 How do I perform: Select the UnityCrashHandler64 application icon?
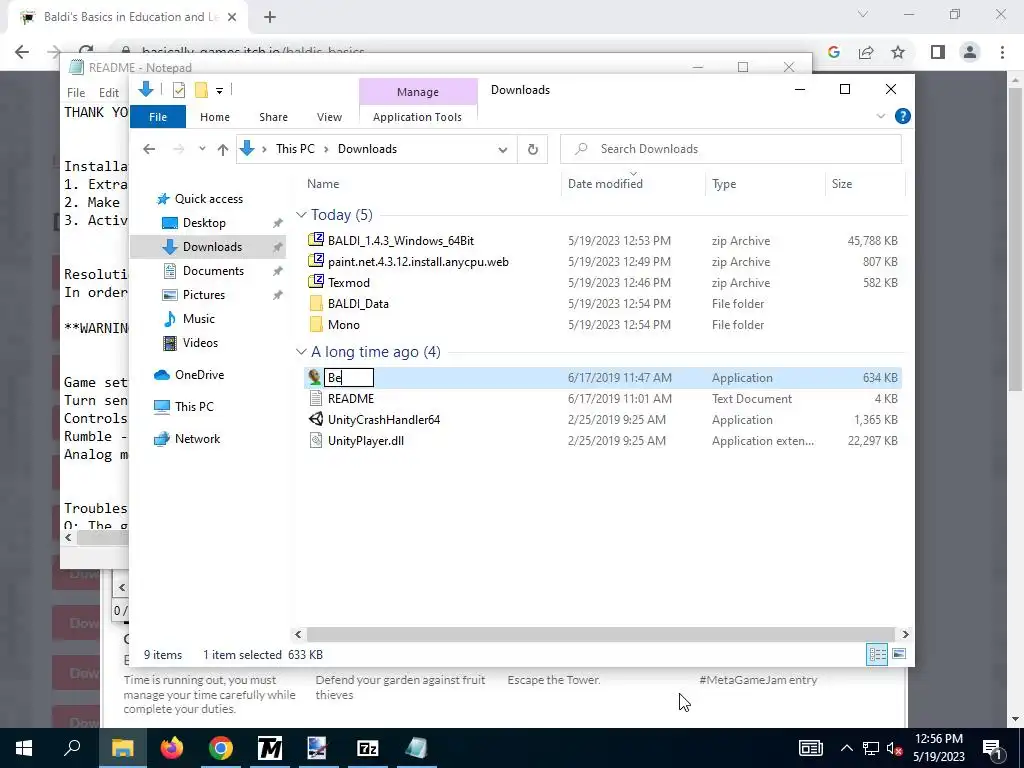pos(316,419)
